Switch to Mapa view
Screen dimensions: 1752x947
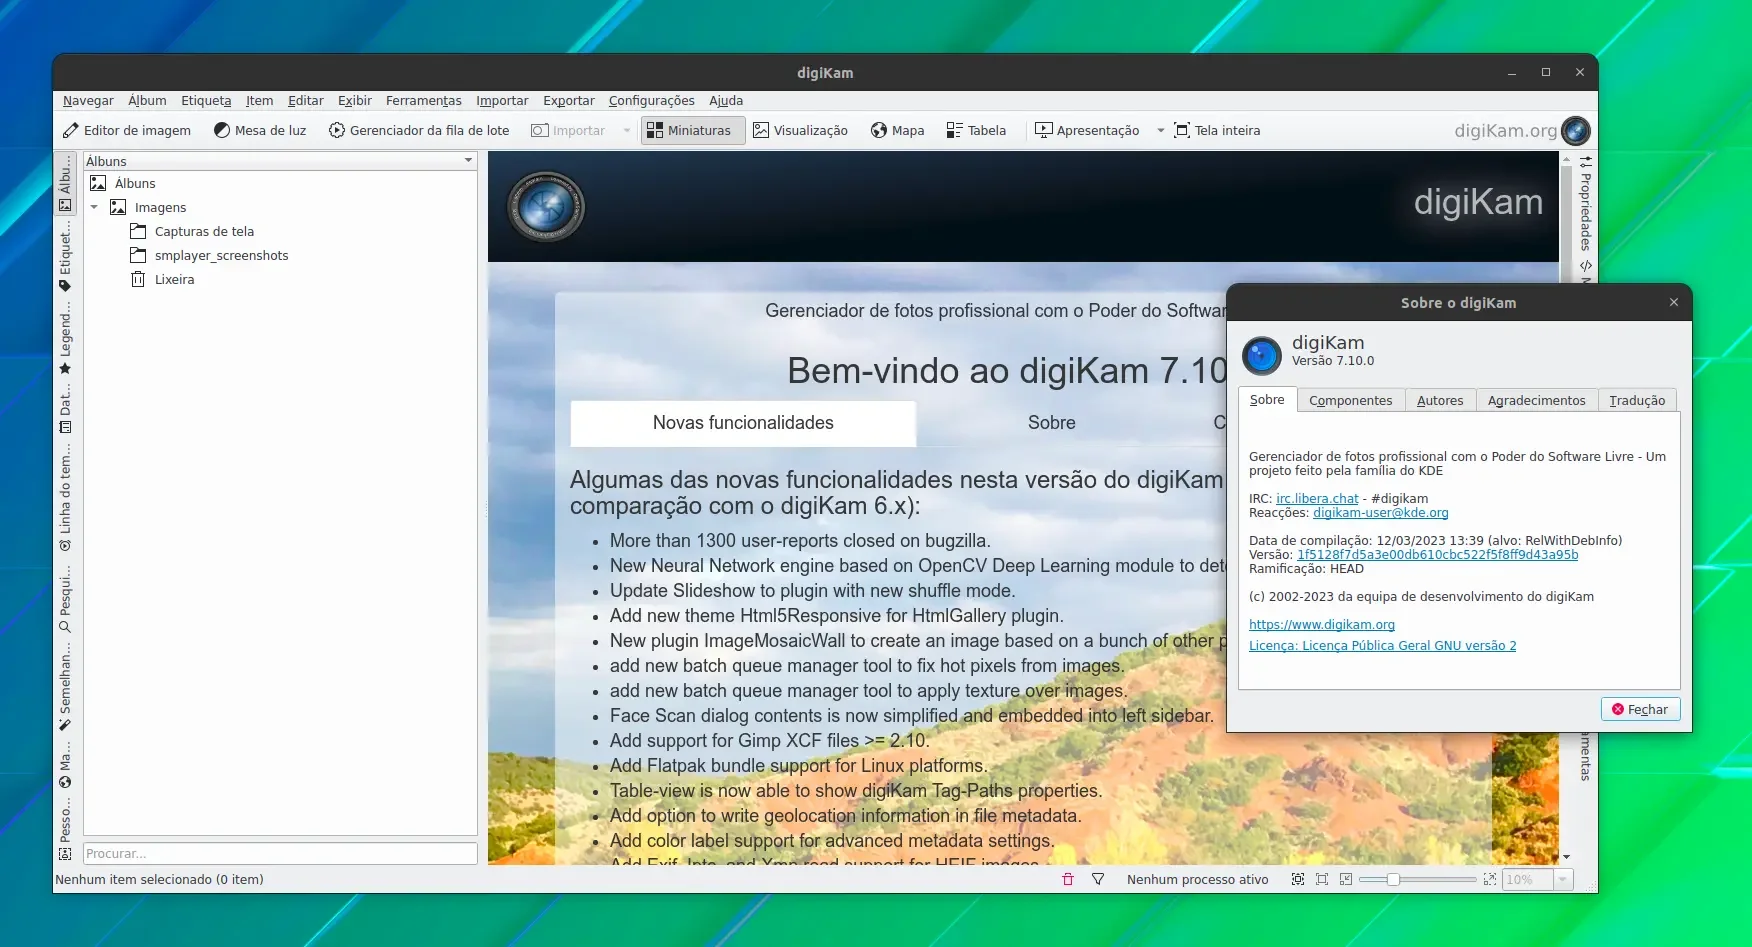click(897, 131)
